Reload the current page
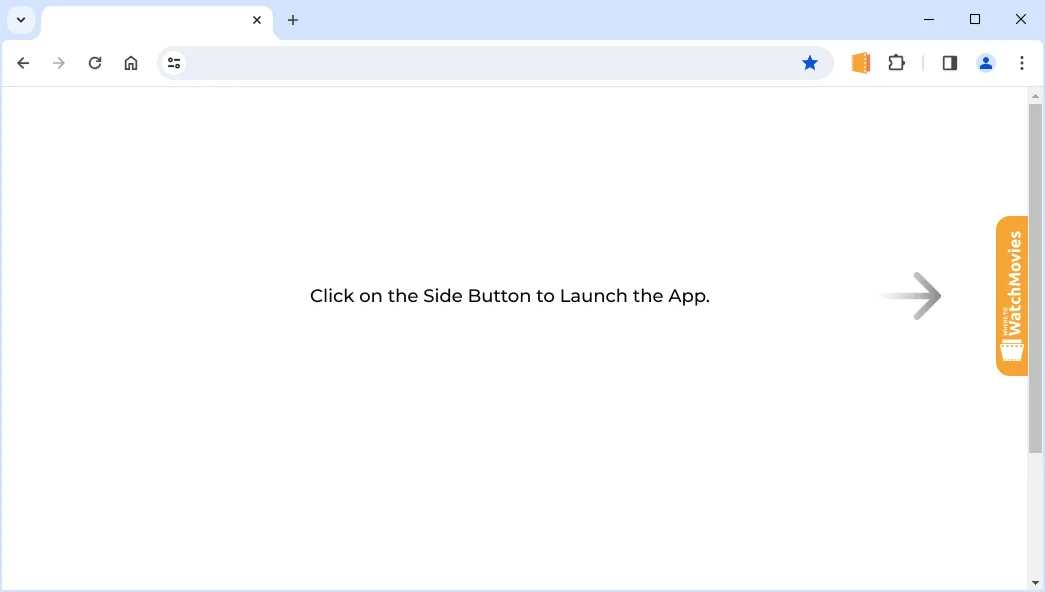Image resolution: width=1045 pixels, height=592 pixels. coord(95,63)
